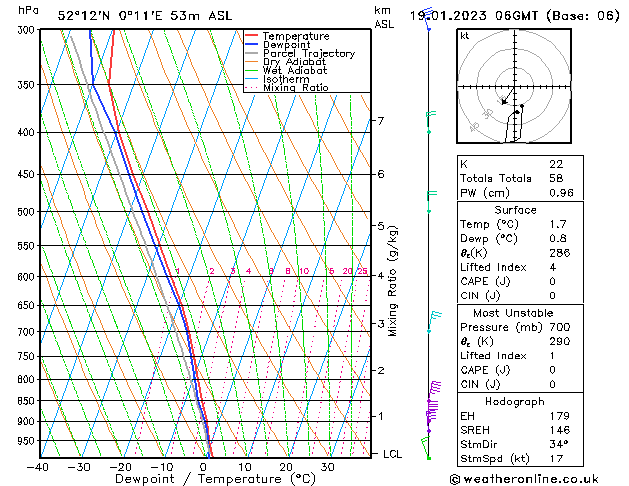Click the date header 19.01.2023 06GMT
Image resolution: width=629 pixels, height=486 pixels.
click(473, 16)
